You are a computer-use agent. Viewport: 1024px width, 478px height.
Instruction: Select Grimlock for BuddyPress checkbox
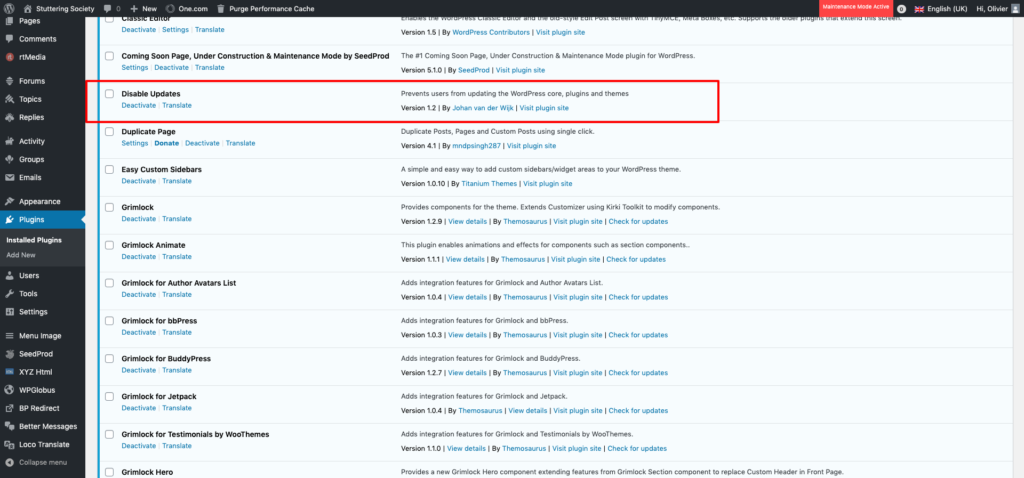coord(110,358)
